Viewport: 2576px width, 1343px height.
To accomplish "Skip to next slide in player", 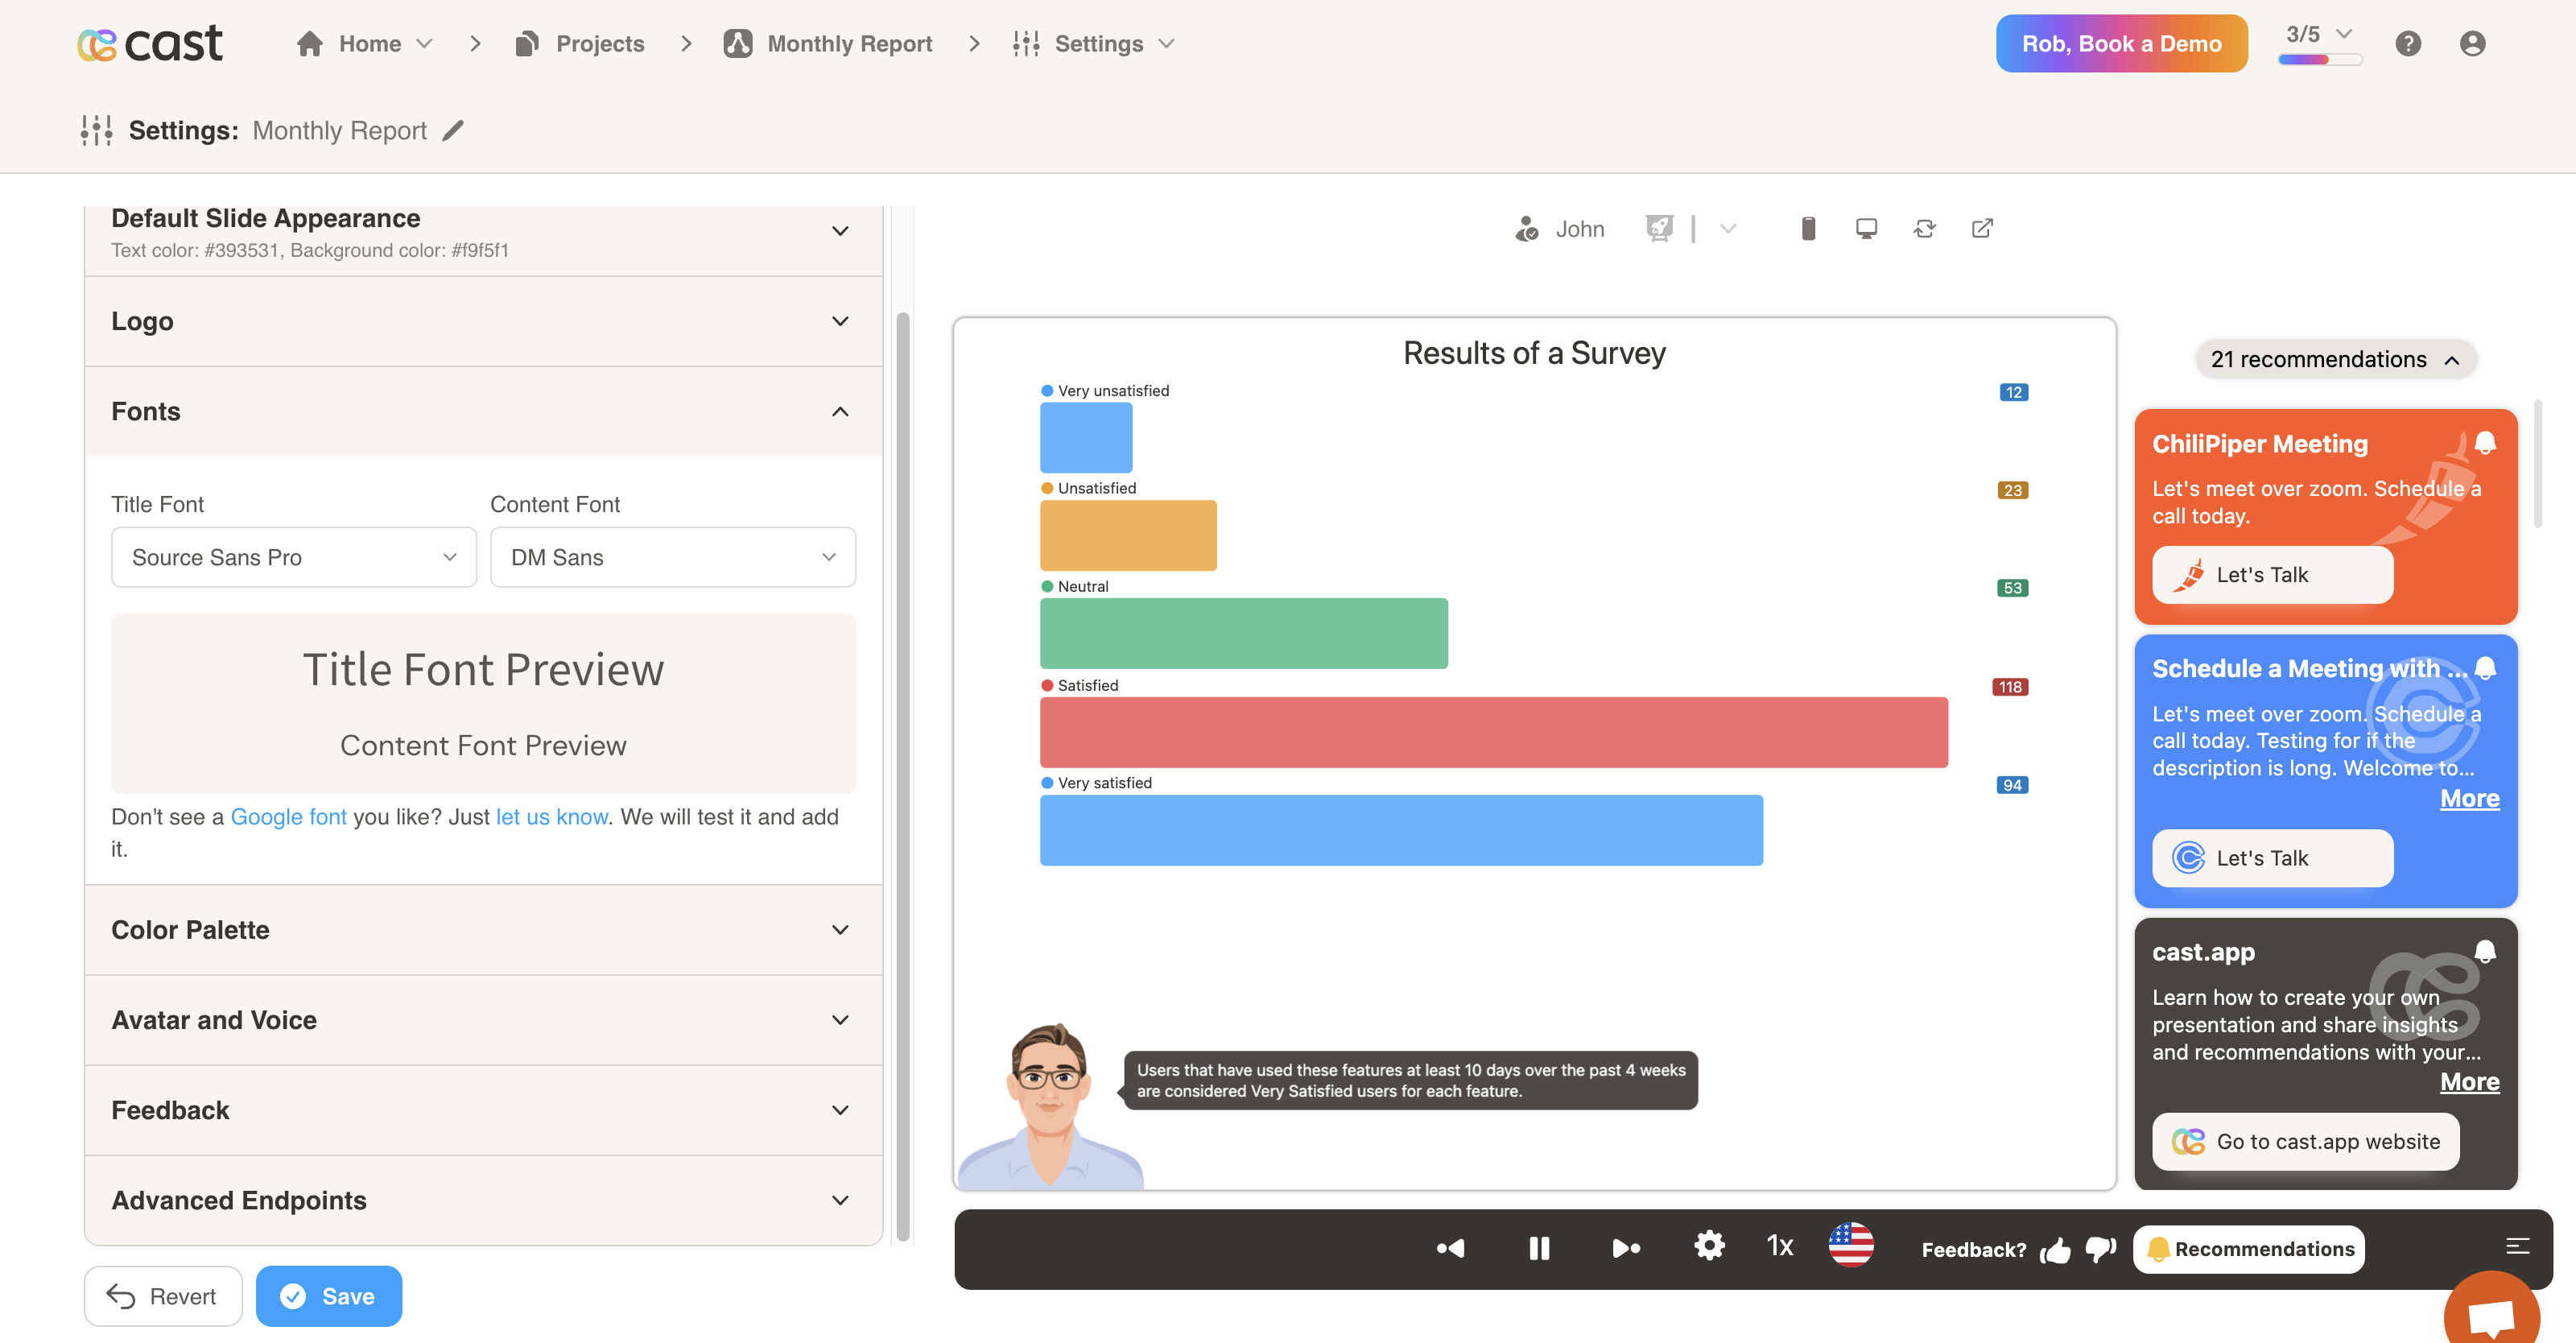I will pos(1626,1248).
